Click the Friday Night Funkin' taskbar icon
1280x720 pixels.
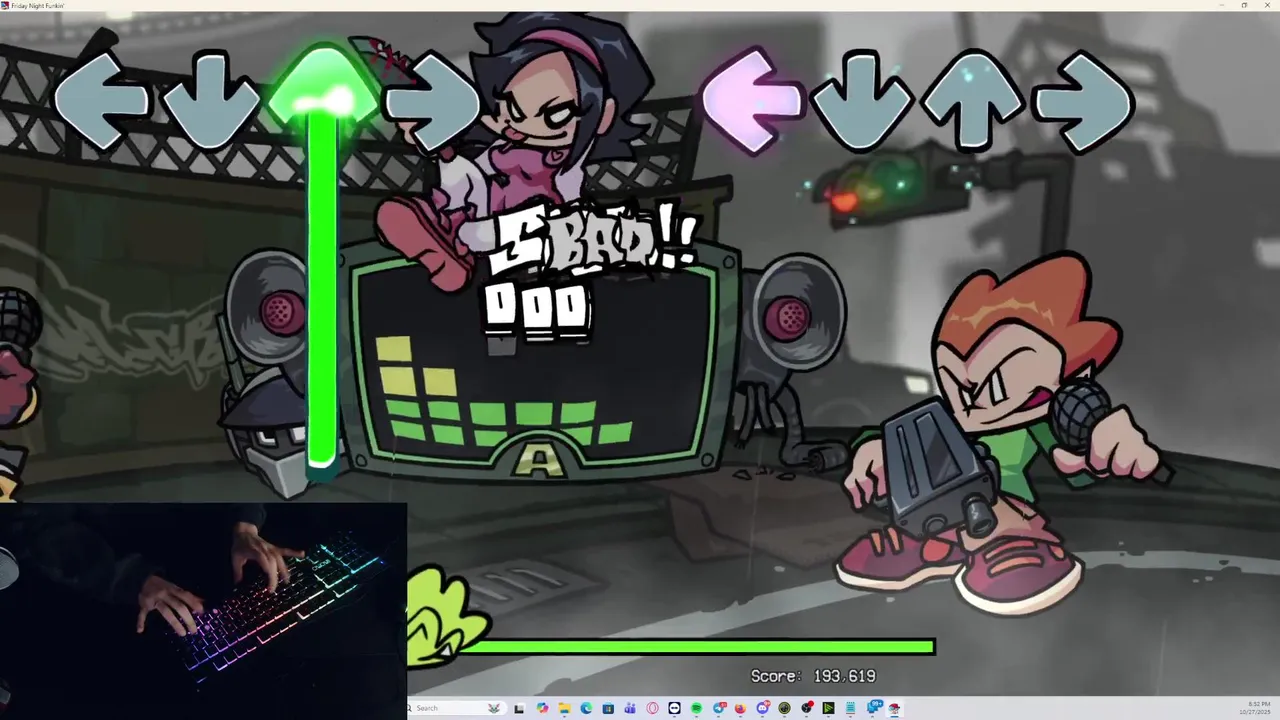coord(894,708)
